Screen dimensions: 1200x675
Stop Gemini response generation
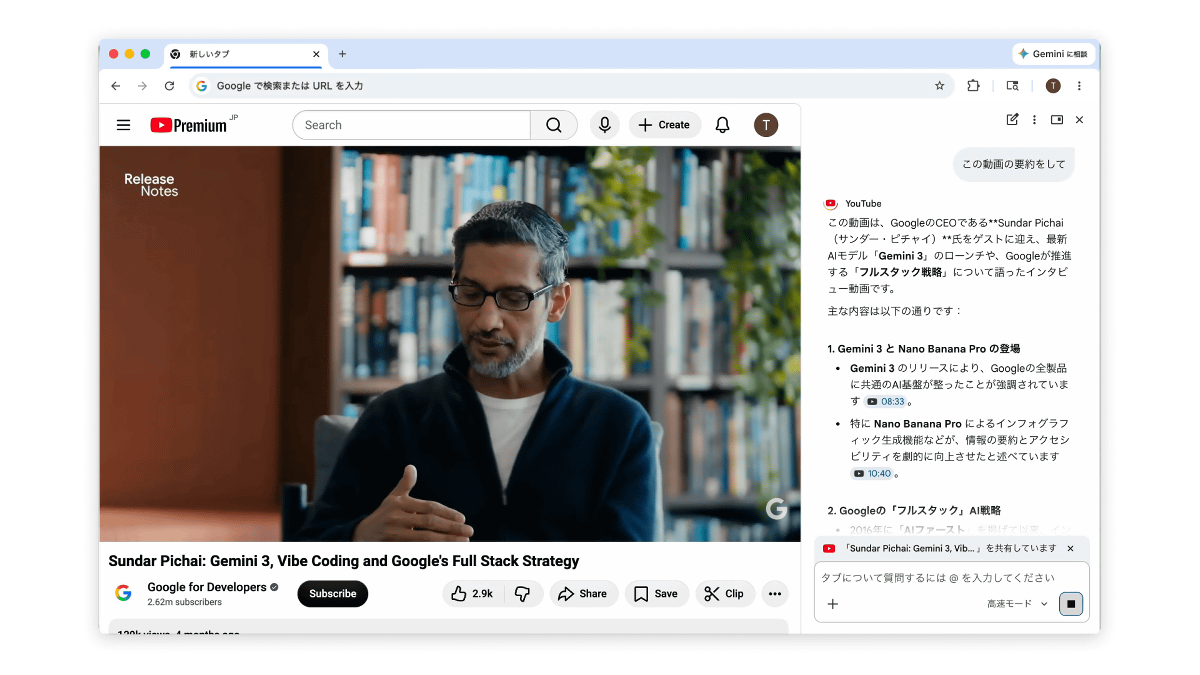pyautogui.click(x=1071, y=604)
